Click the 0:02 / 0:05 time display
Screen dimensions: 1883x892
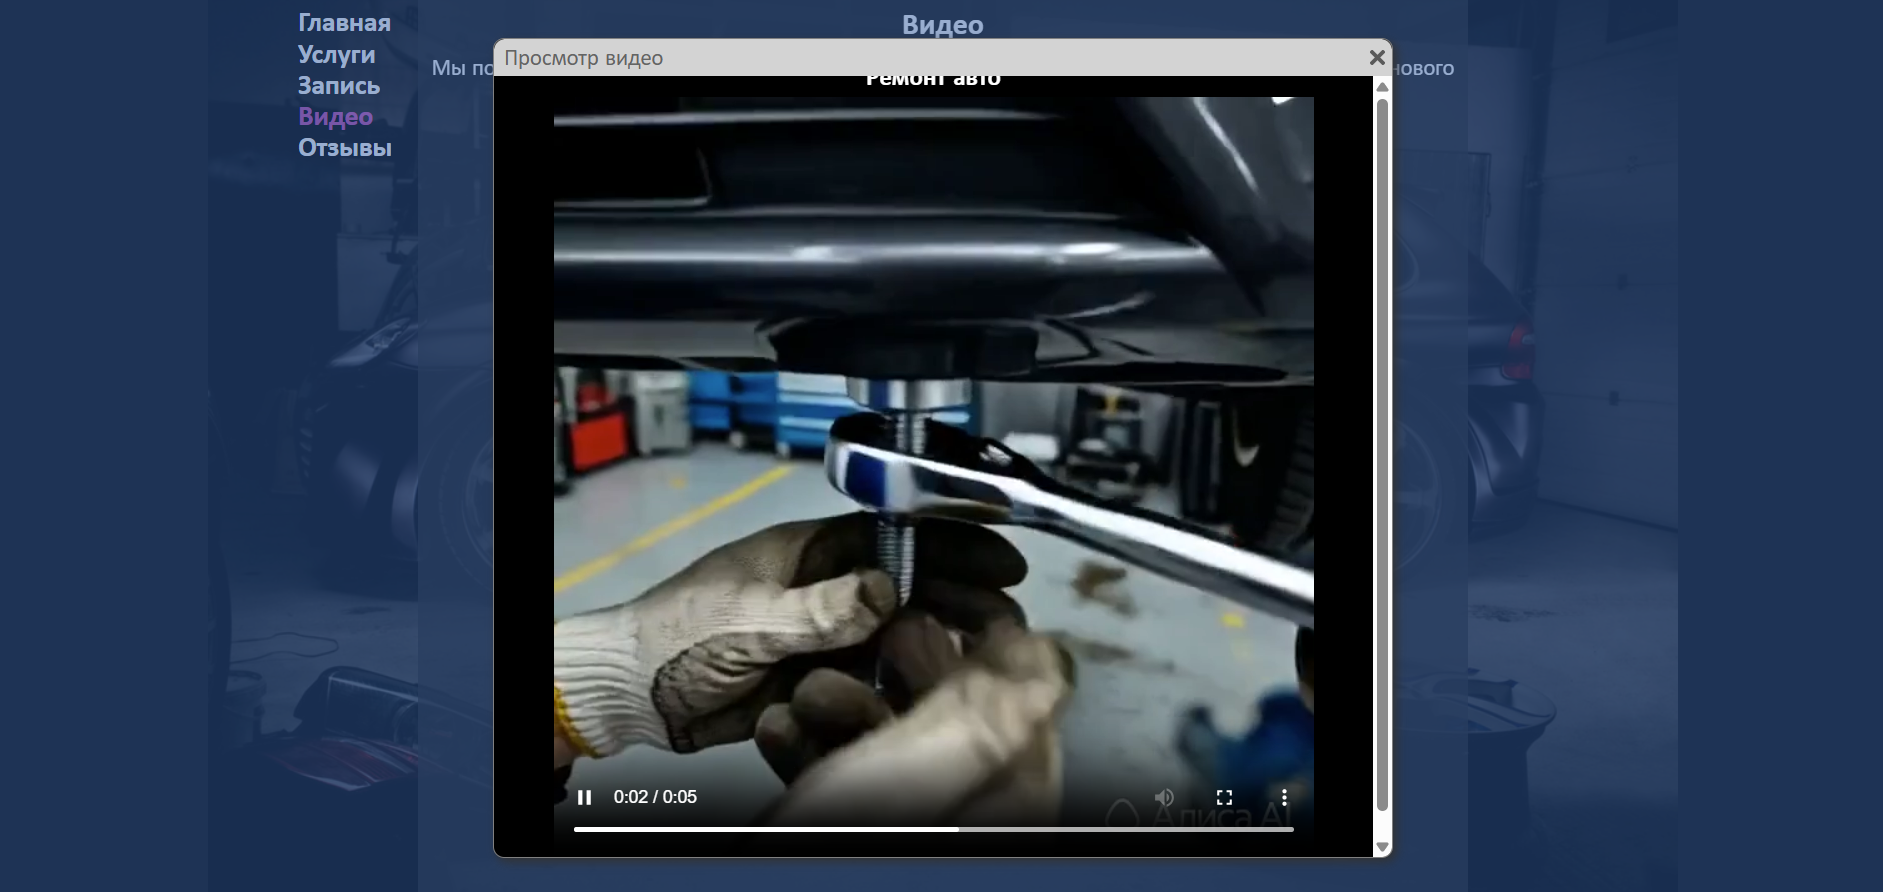pyautogui.click(x=655, y=797)
